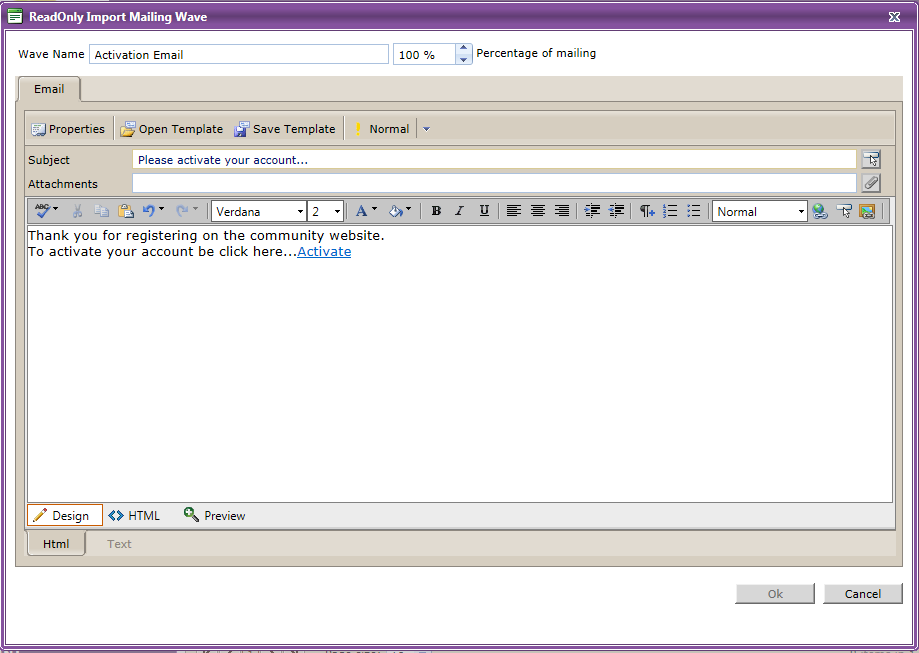Click the Cancel button
The image size is (919, 653).
[x=863, y=594]
